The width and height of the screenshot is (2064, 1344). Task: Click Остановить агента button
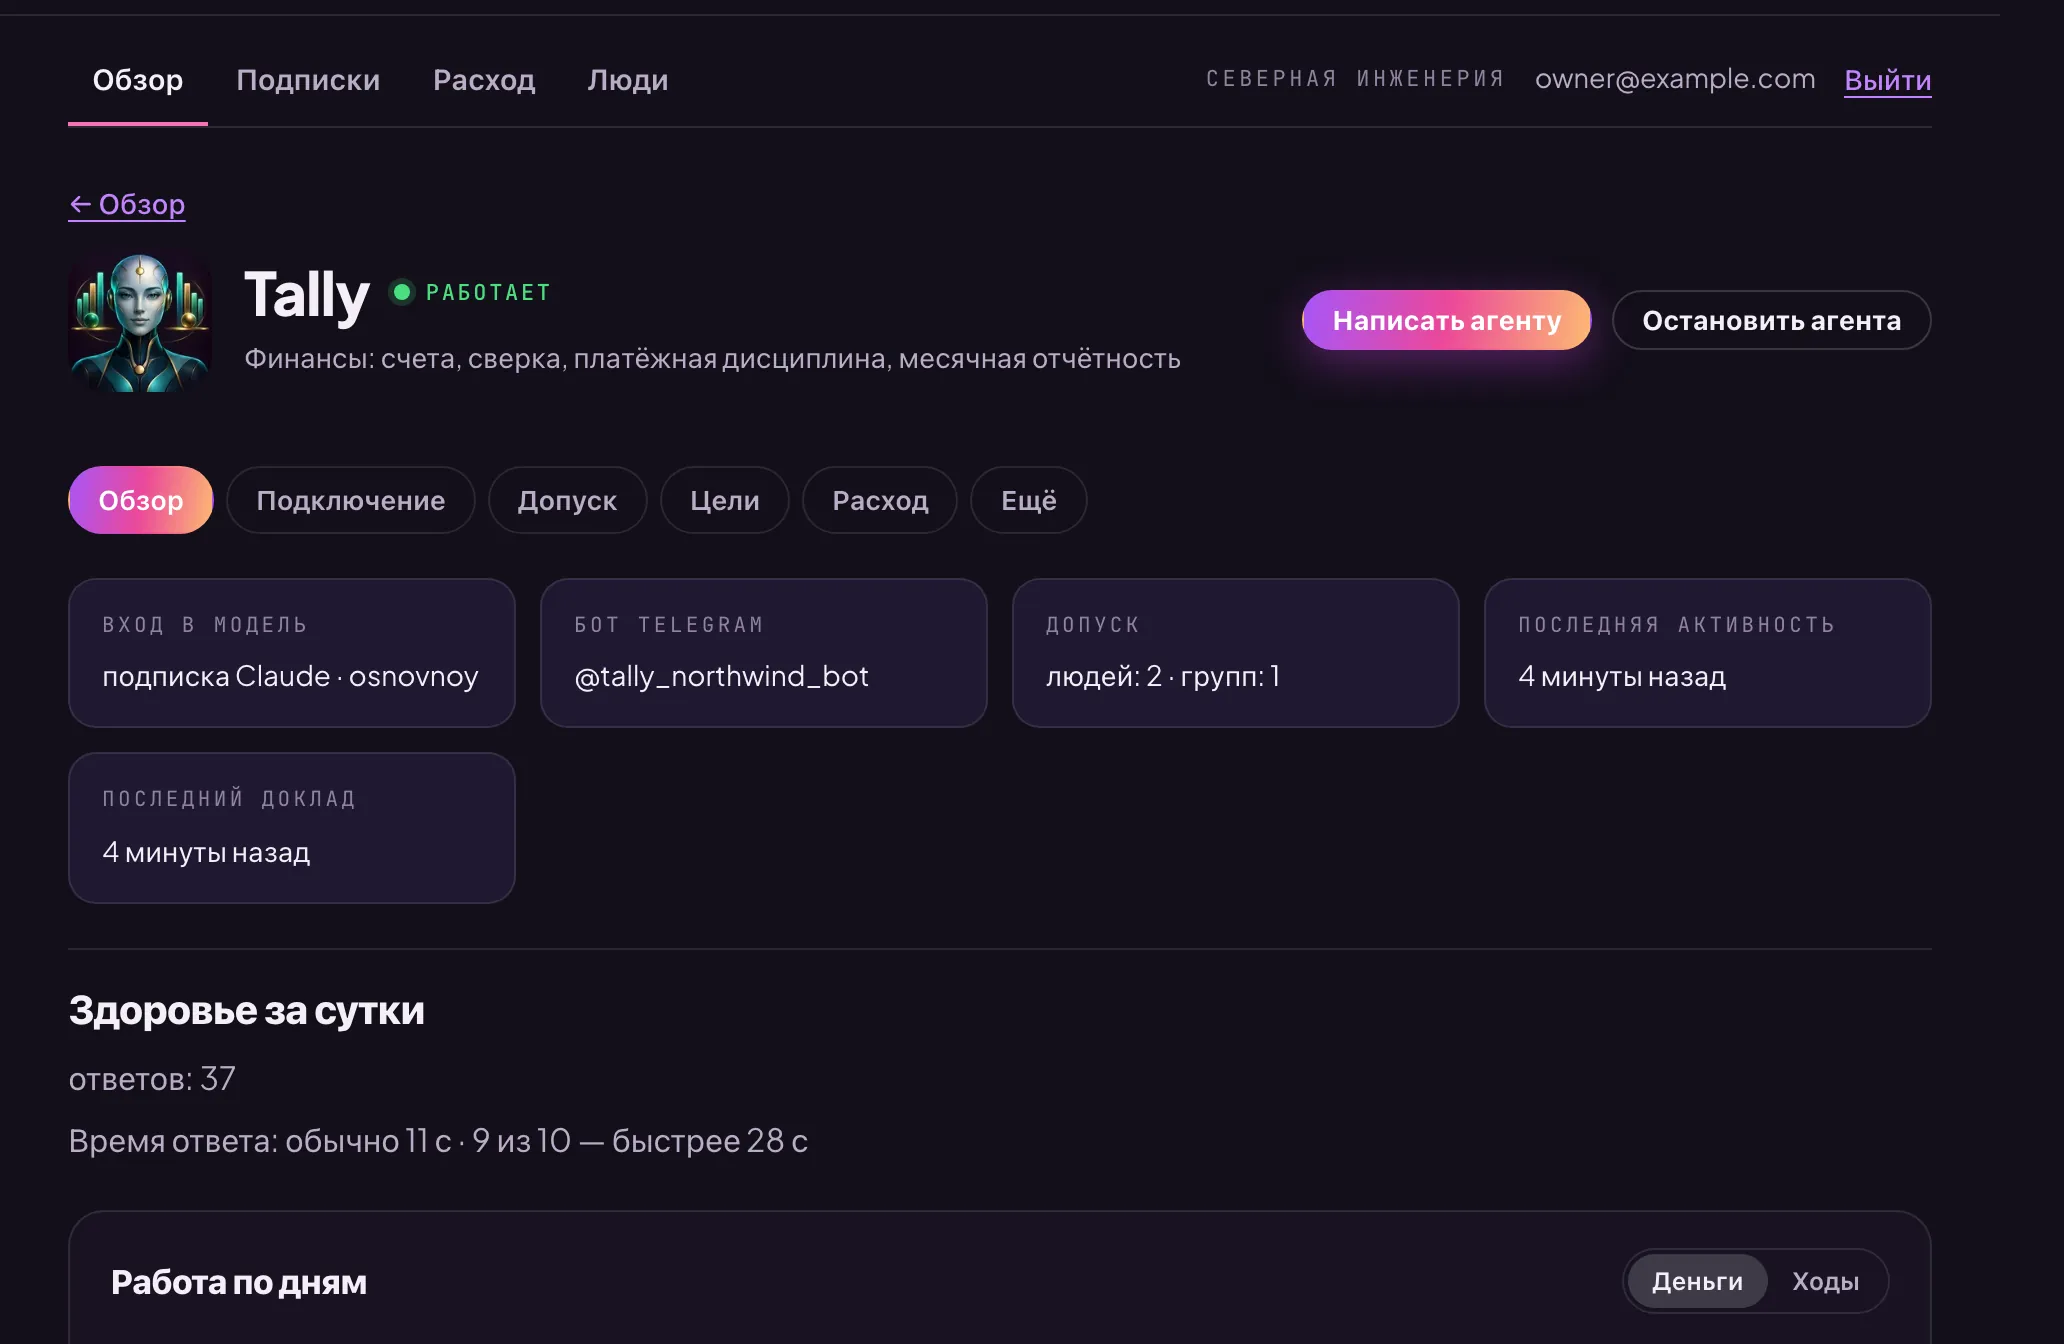[x=1771, y=320]
